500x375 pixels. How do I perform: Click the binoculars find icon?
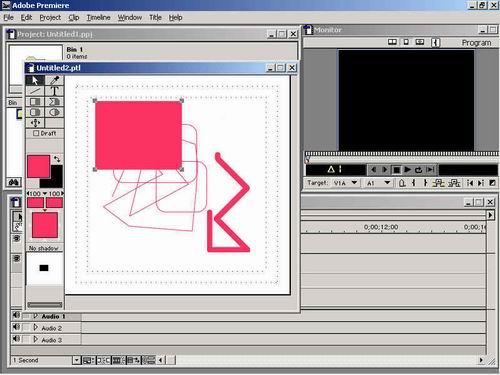coord(14,182)
